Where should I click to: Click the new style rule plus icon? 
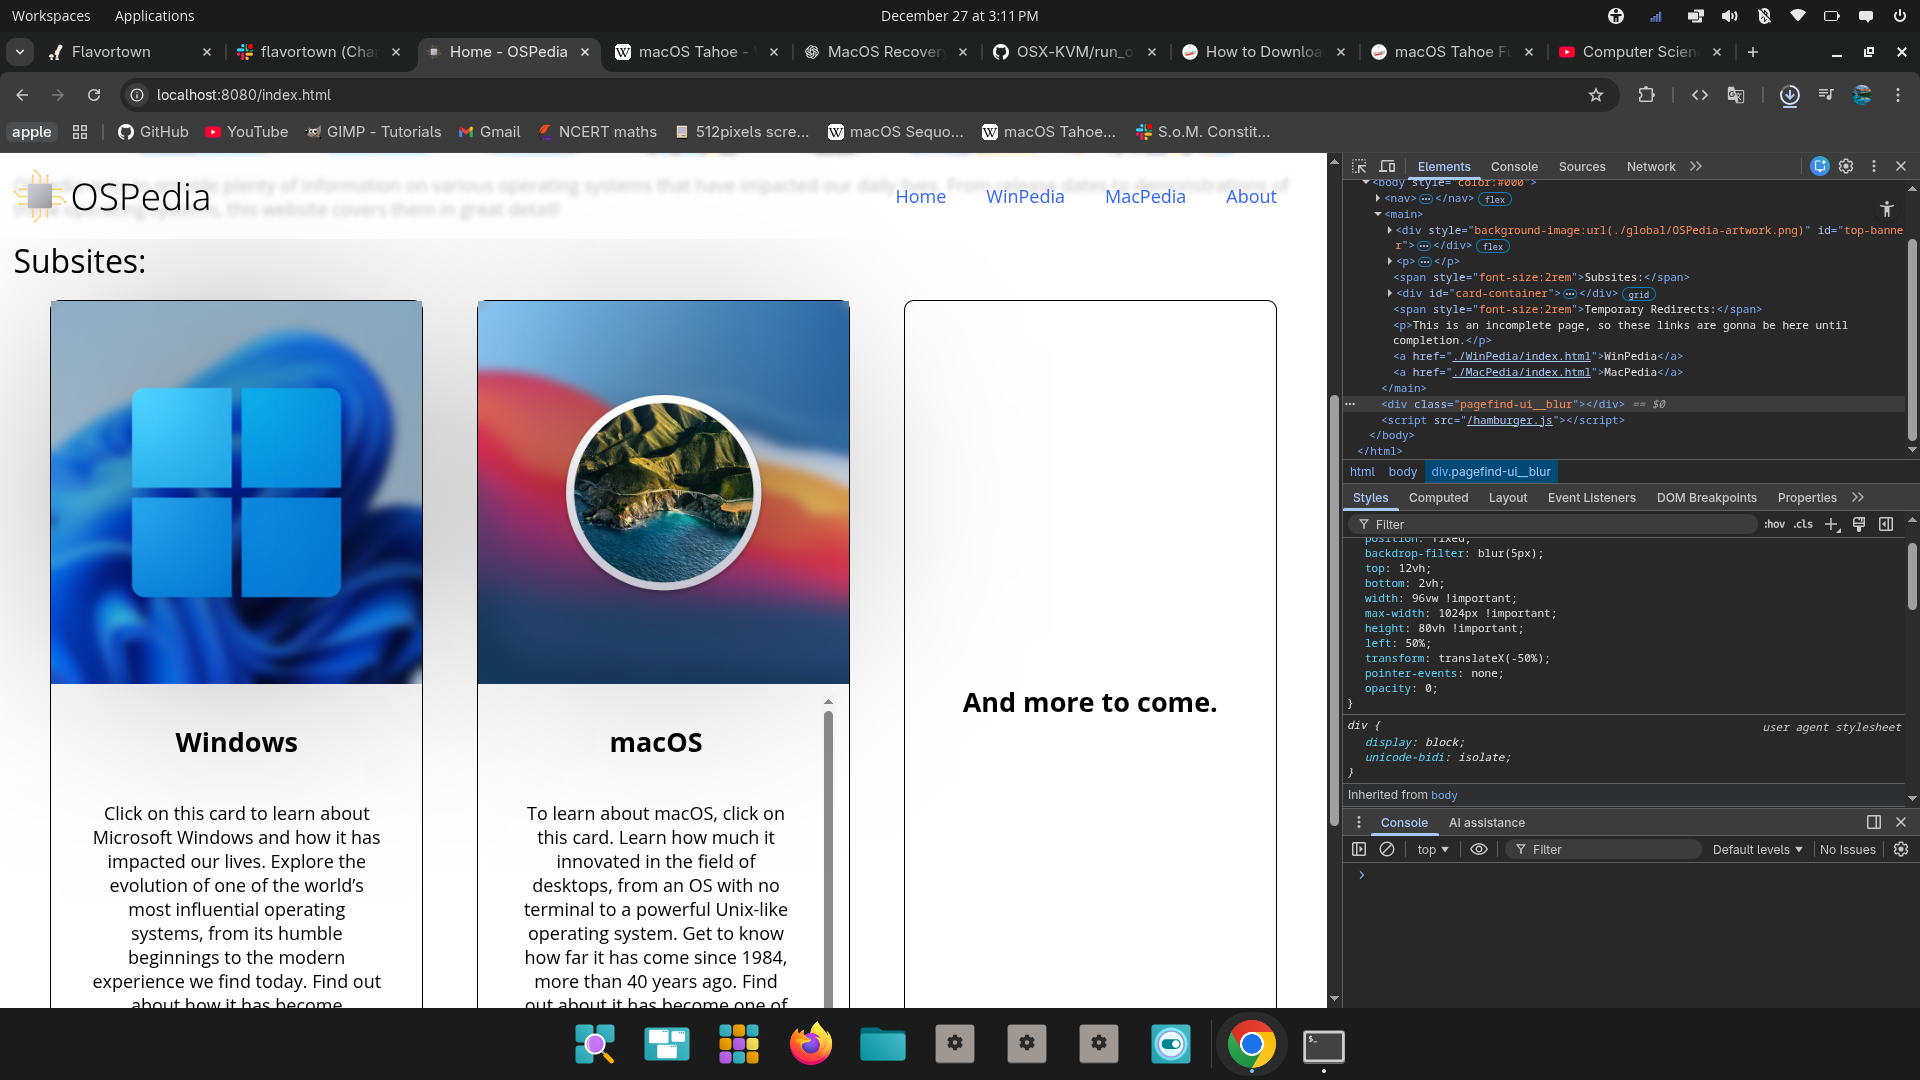[1831, 524]
